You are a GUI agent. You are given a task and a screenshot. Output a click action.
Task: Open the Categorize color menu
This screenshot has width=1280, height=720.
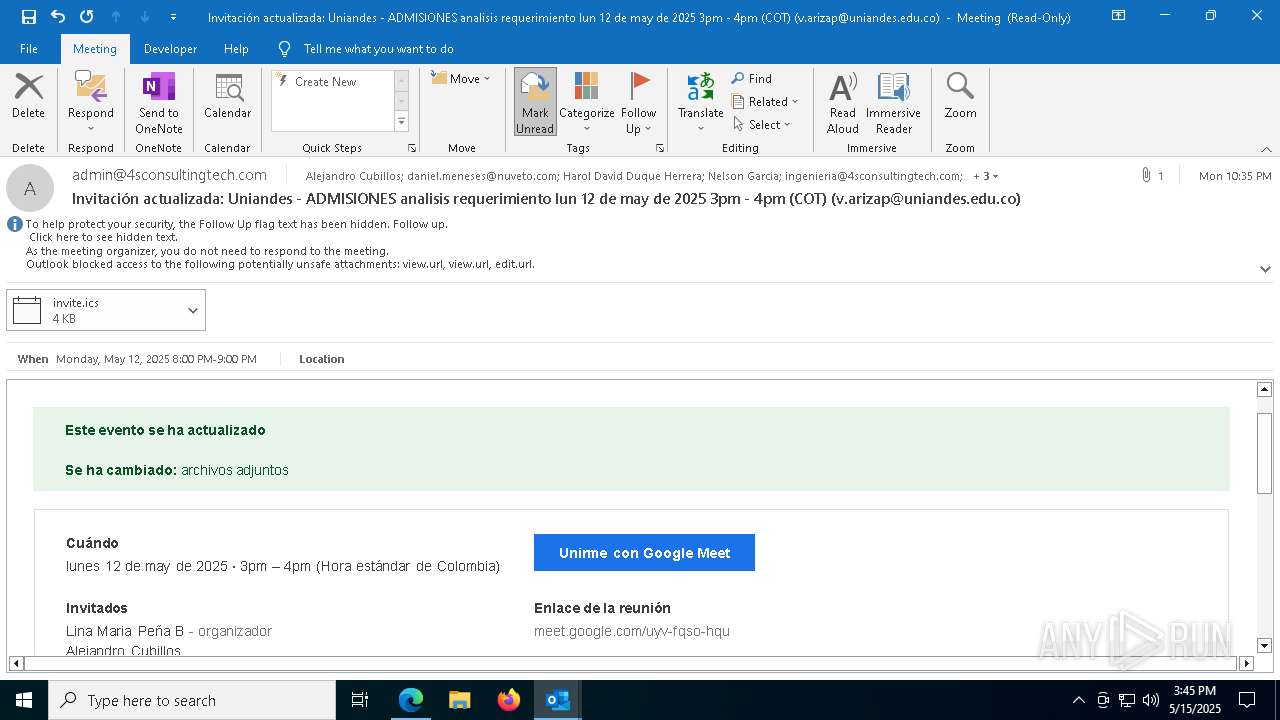tap(587, 102)
